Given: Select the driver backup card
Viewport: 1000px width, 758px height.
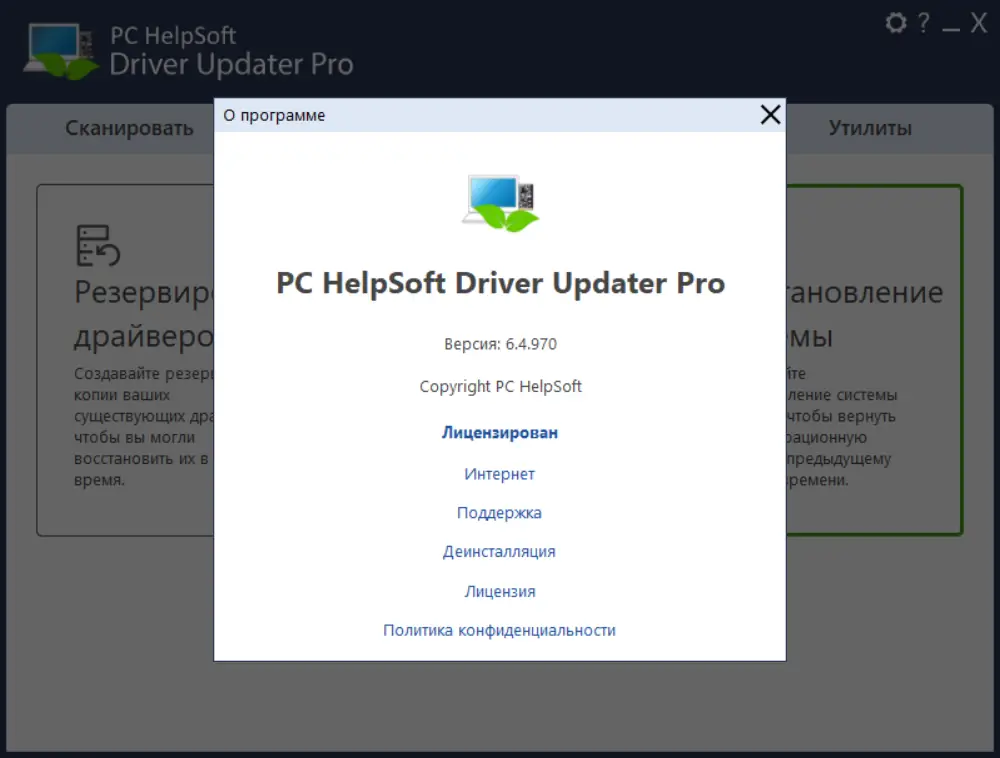Looking at the screenshot, I should 126,360.
